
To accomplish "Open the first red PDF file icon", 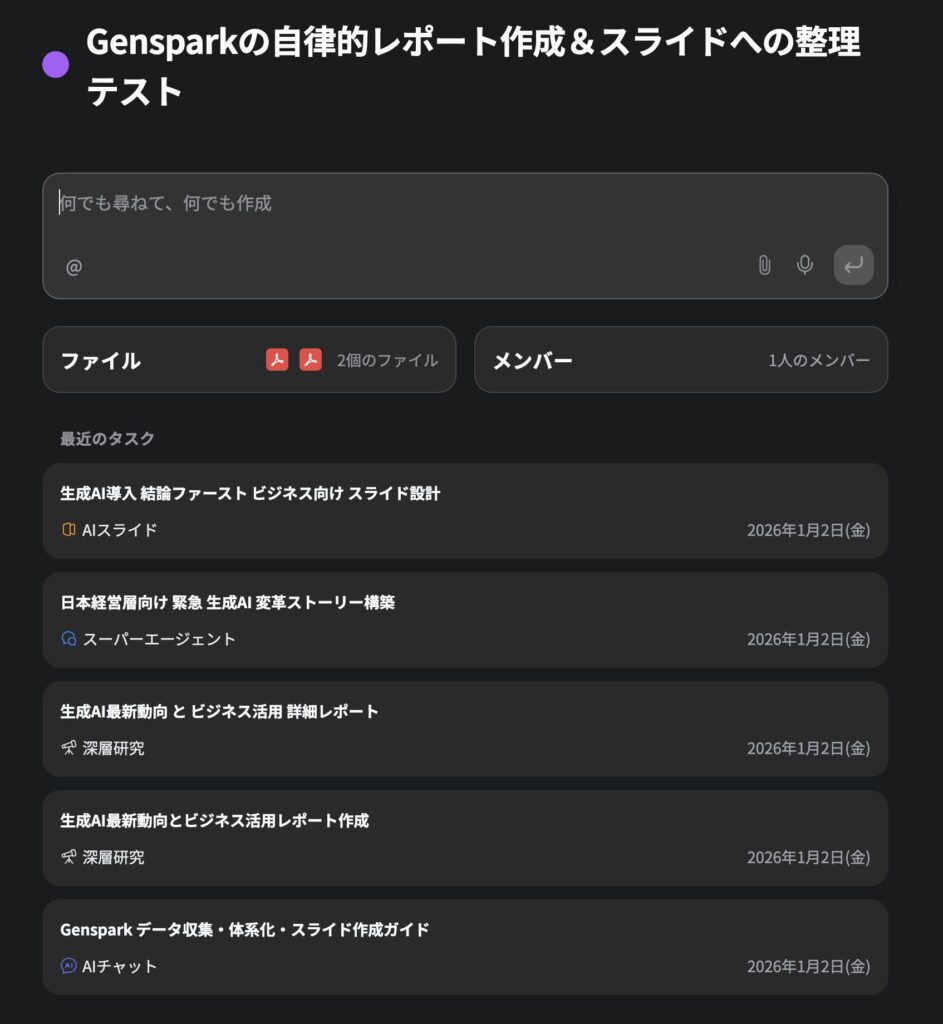I will pyautogui.click(x=277, y=360).
